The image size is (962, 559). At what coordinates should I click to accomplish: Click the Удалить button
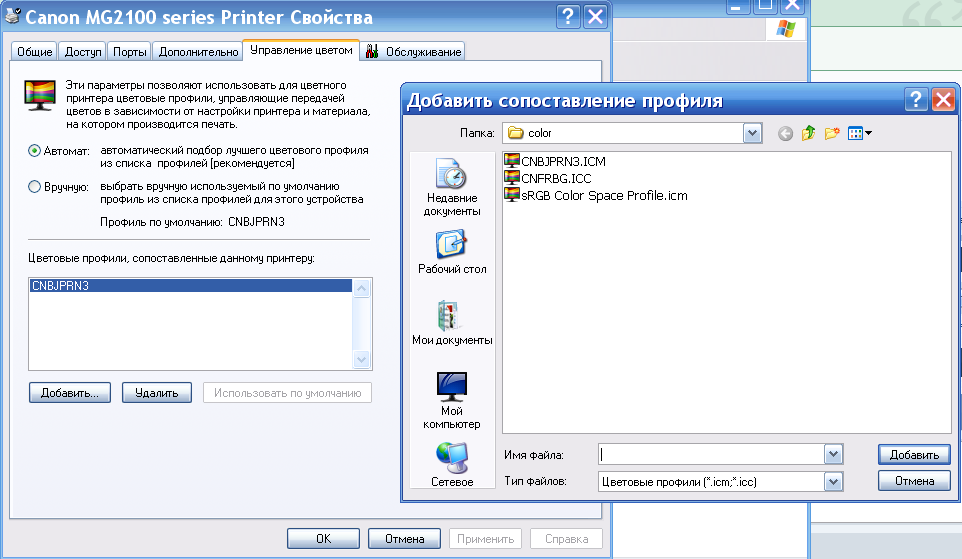[x=156, y=393]
